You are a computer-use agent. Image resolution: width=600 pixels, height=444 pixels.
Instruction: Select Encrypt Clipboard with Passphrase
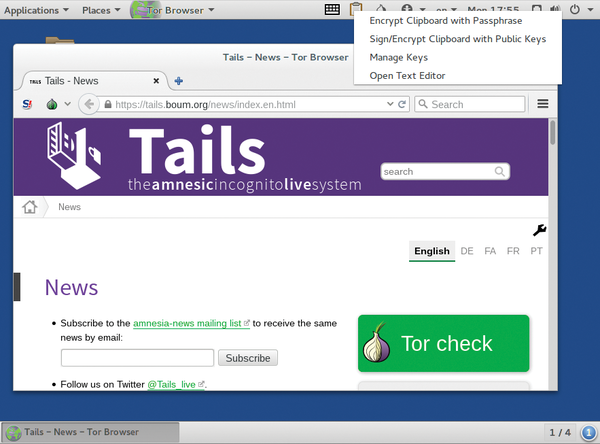(x=446, y=21)
